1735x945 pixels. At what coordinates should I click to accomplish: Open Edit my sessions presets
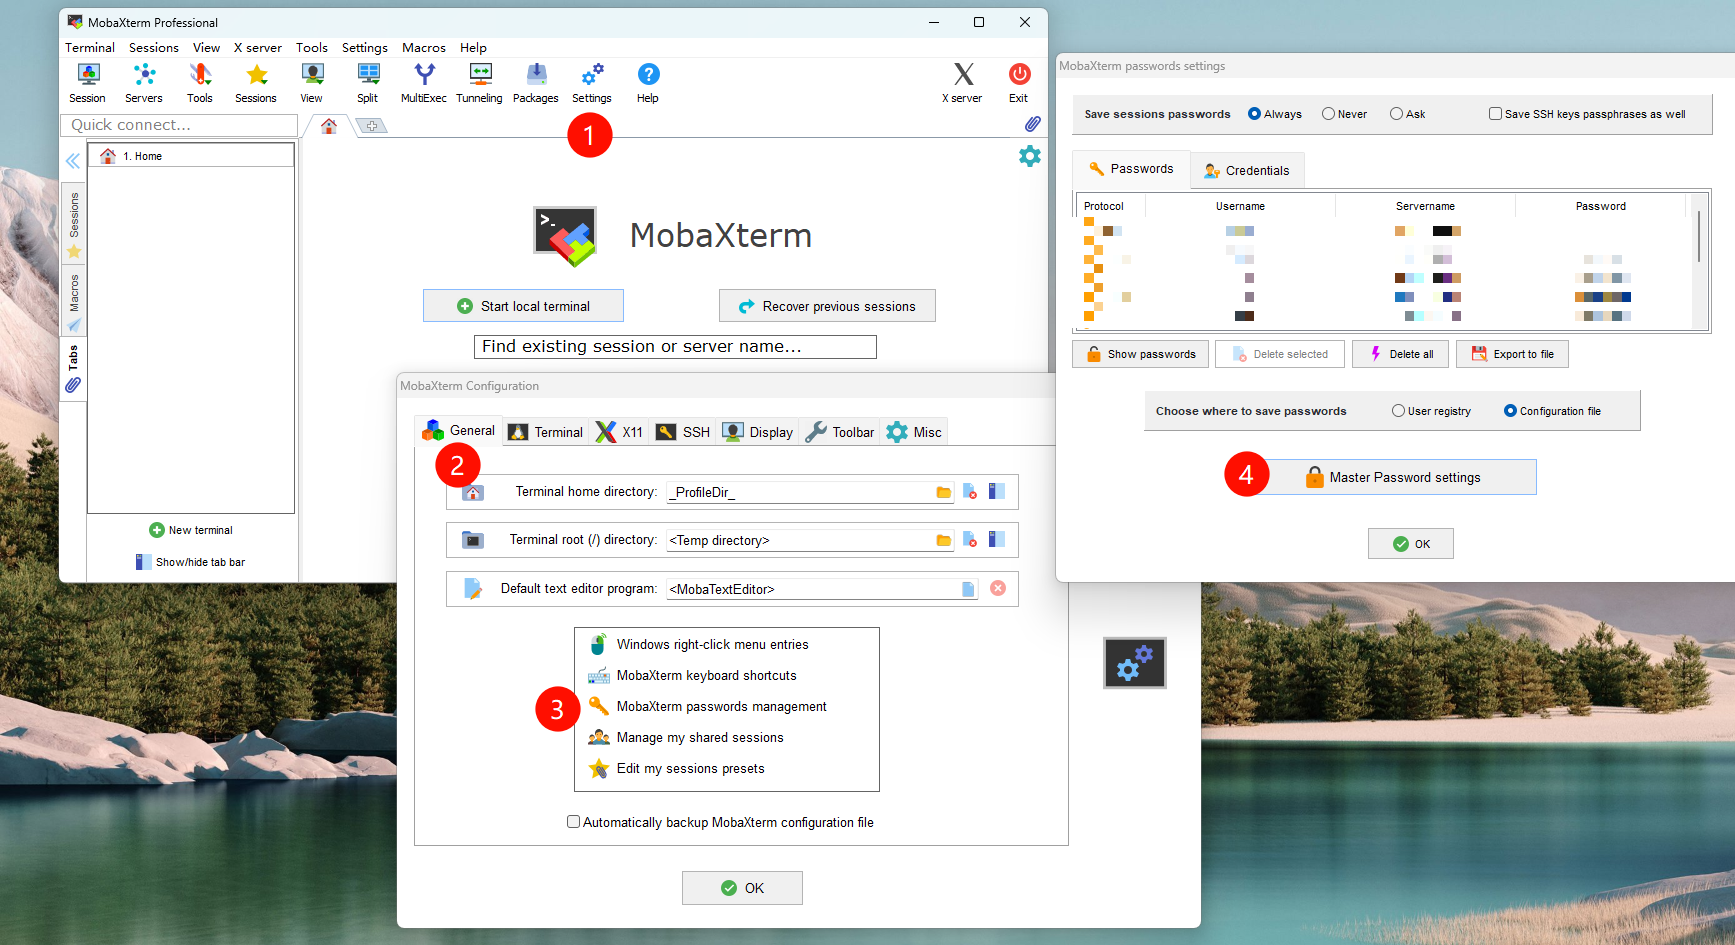(677, 769)
